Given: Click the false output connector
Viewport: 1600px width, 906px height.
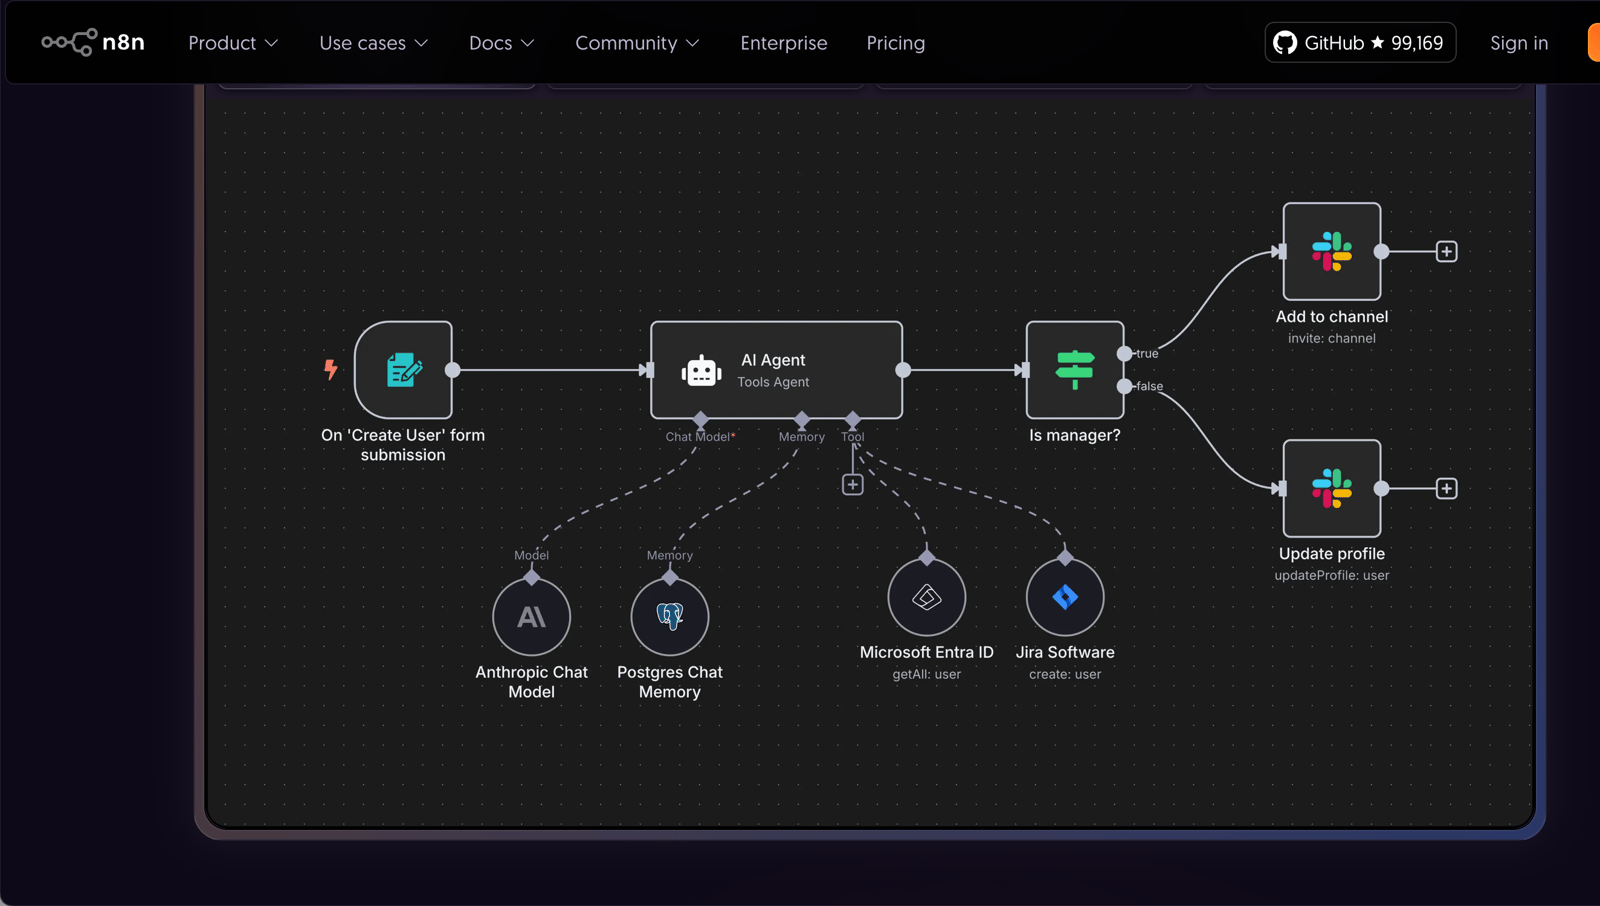Looking at the screenshot, I should (1125, 385).
